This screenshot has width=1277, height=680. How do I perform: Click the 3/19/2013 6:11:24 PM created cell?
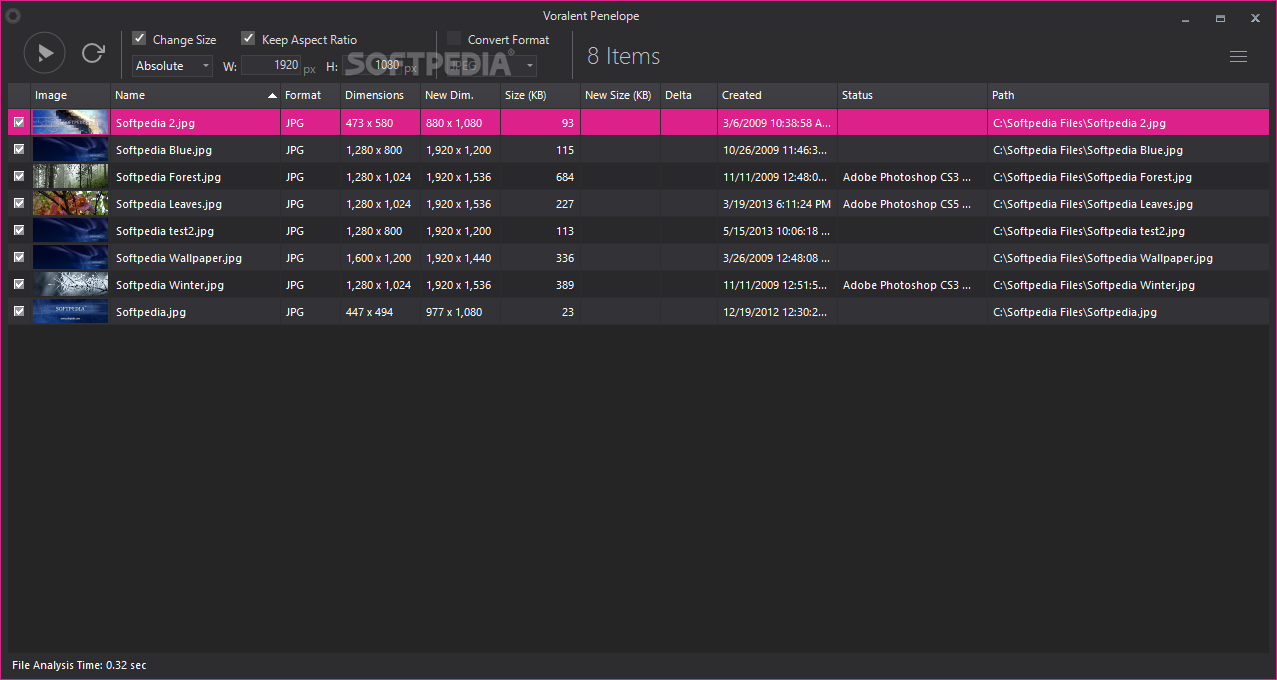click(x=777, y=204)
